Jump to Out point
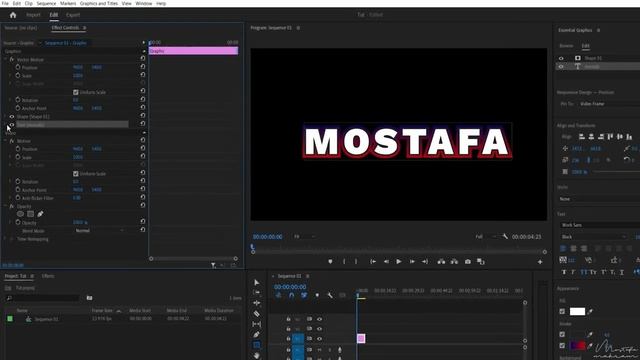The height and width of the screenshot is (360, 640). tap(425, 262)
